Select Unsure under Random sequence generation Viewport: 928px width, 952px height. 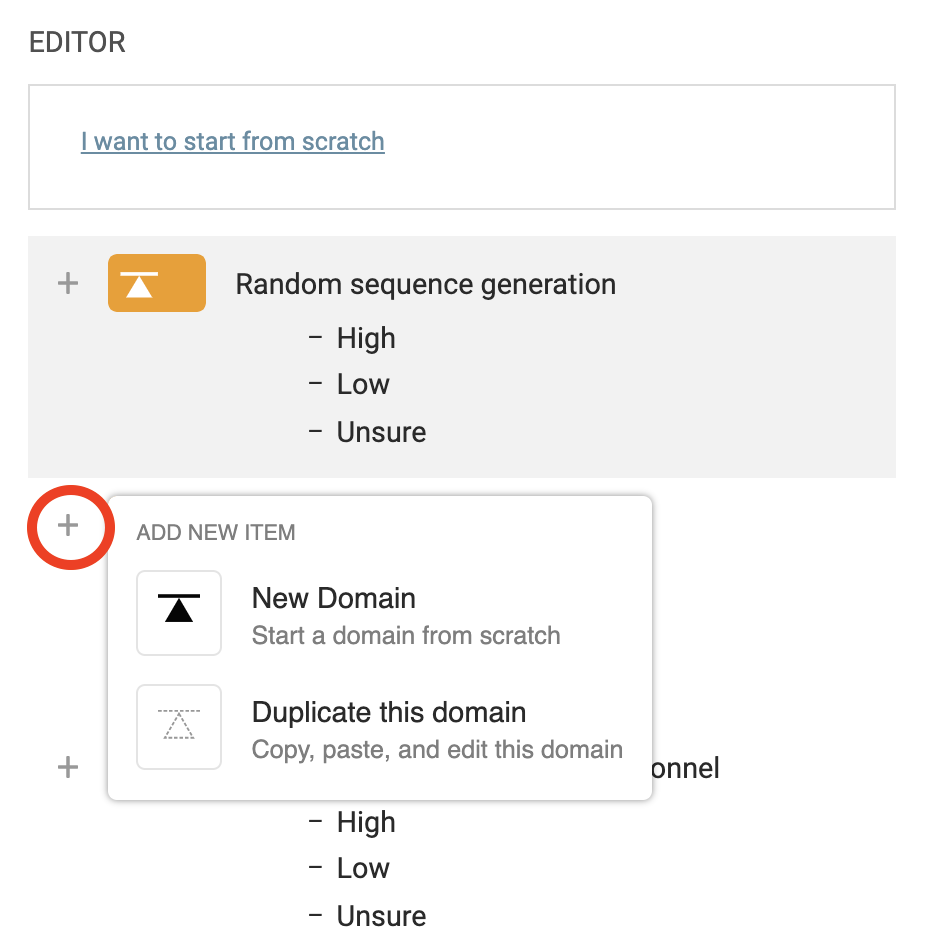(x=381, y=432)
